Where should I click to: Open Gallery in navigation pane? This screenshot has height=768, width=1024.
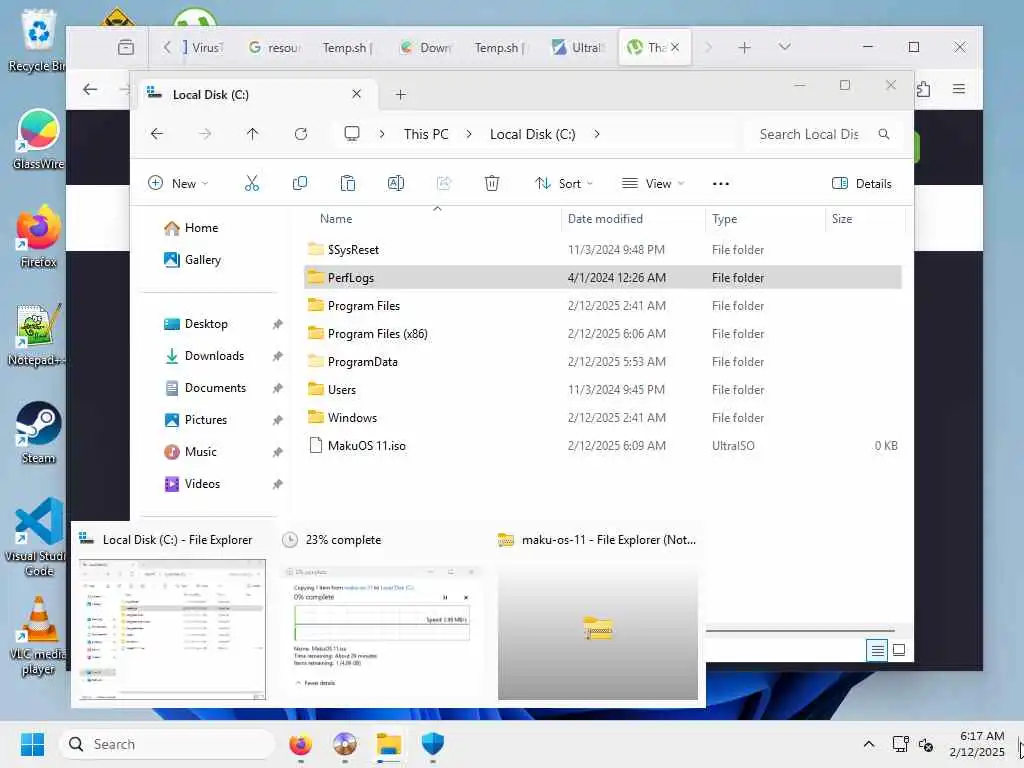[x=202, y=260]
